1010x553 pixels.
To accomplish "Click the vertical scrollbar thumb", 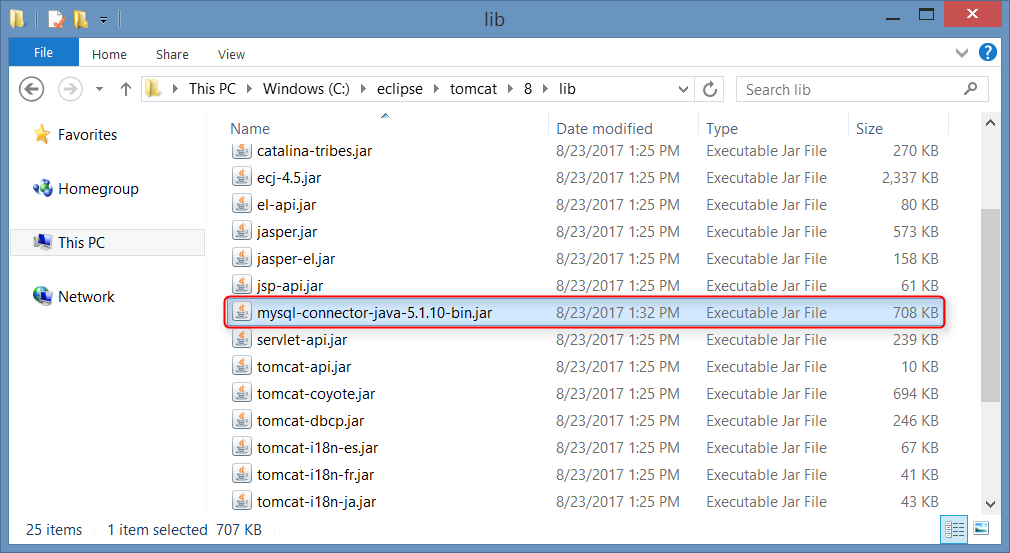I will tap(990, 305).
